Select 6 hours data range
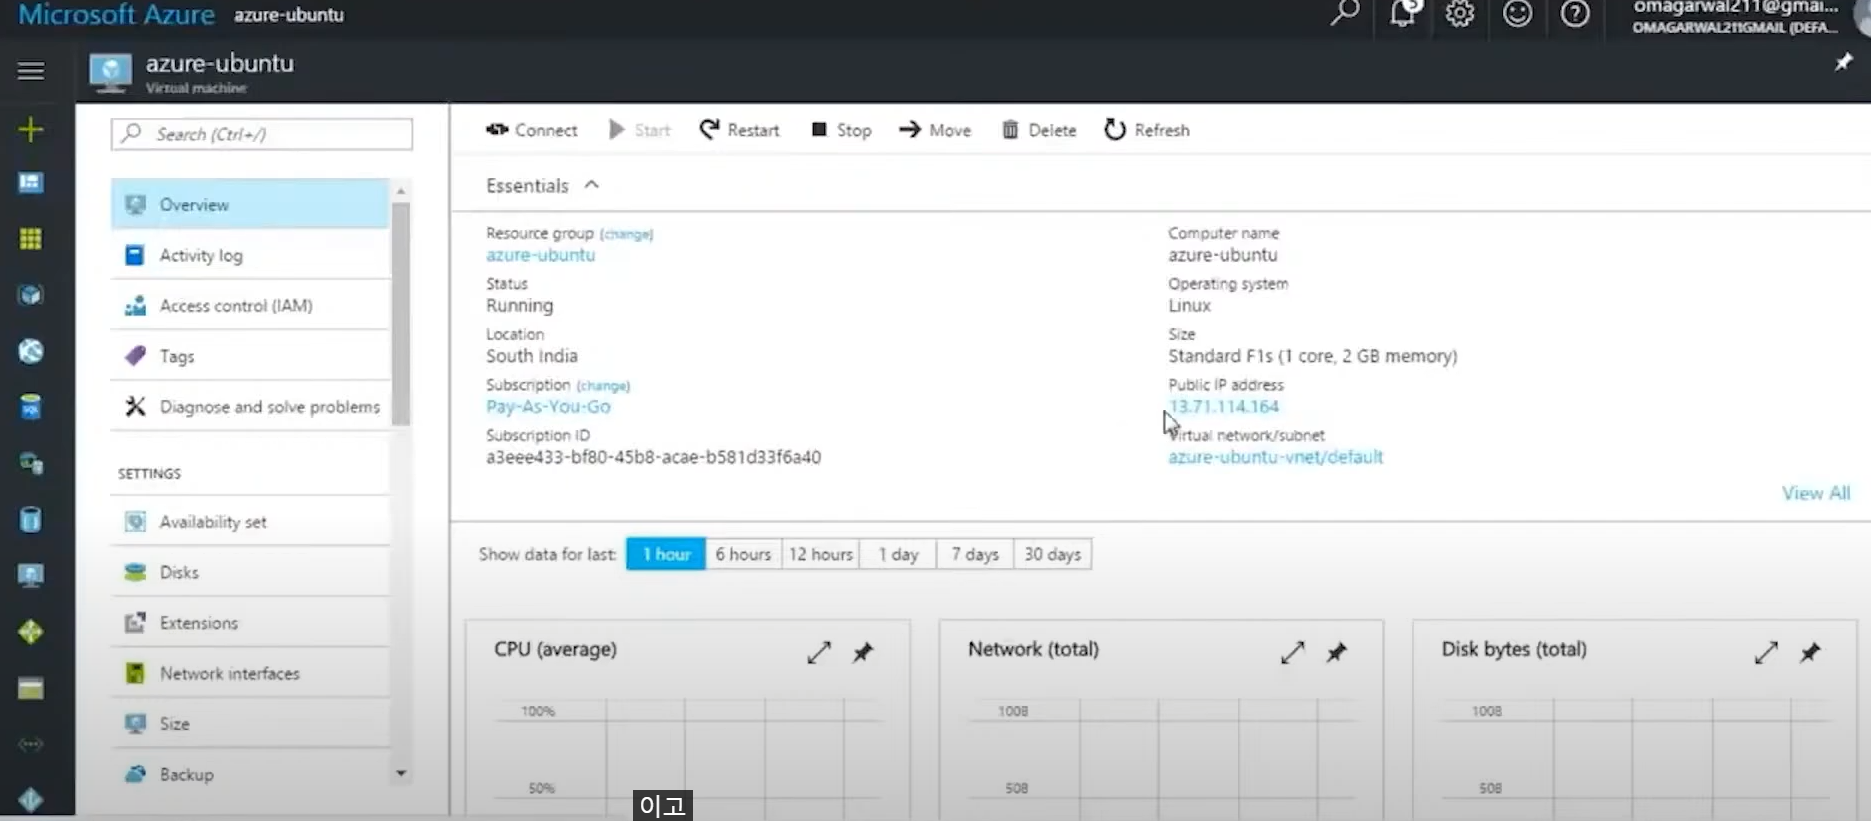 (743, 554)
